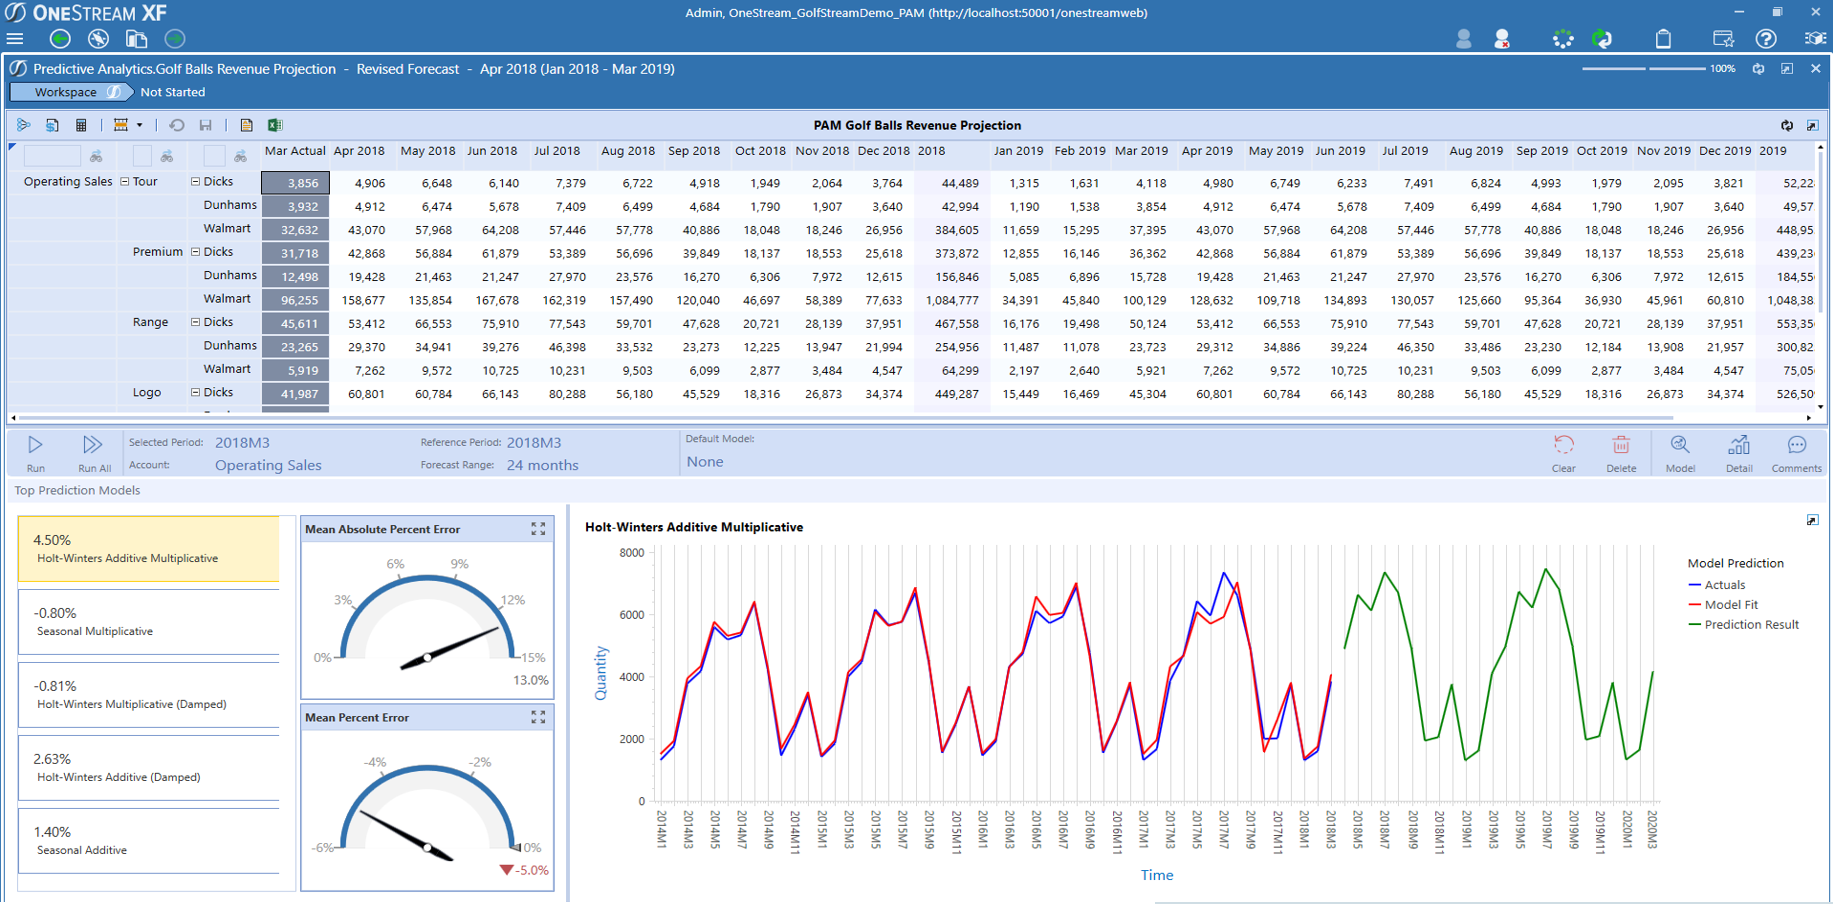Image resolution: width=1833 pixels, height=904 pixels.
Task: Open the help question mark icon
Action: (1766, 39)
